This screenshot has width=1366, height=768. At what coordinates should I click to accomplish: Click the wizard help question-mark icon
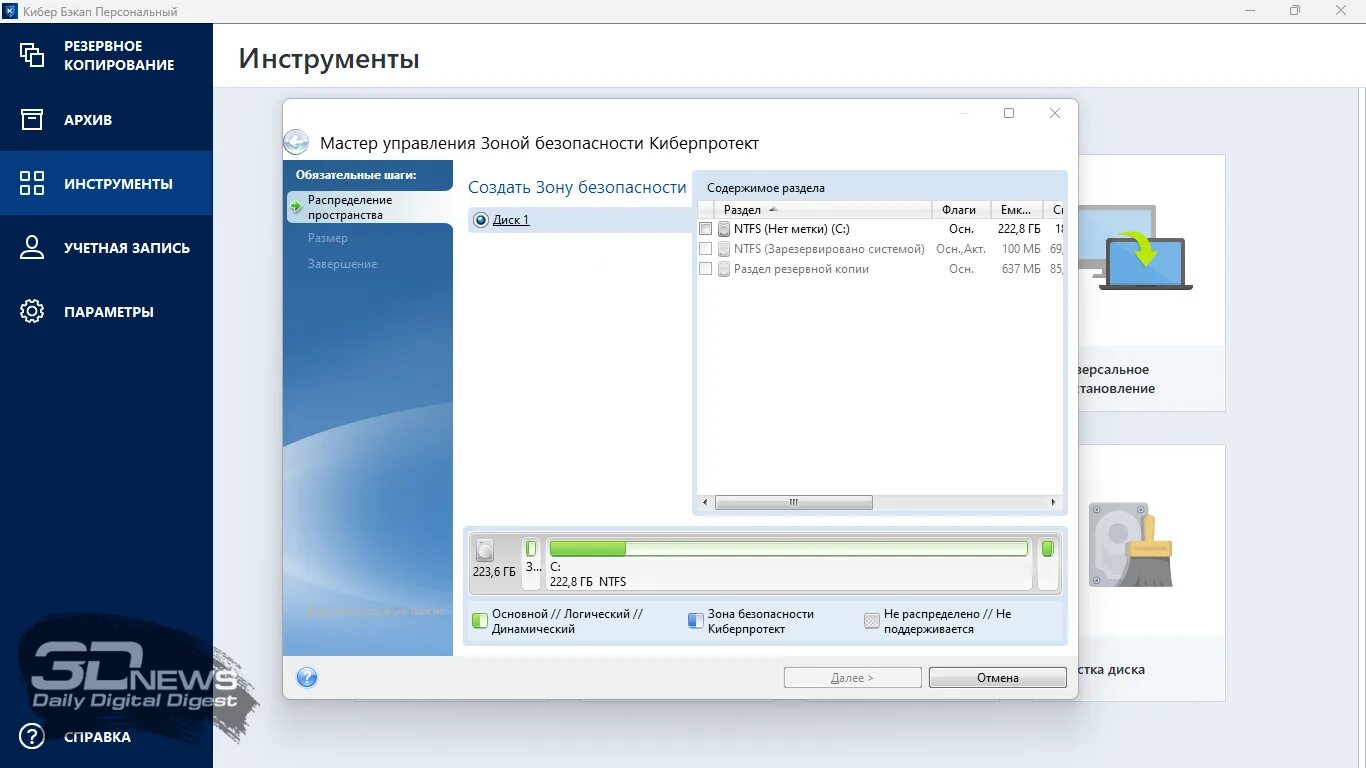point(307,677)
